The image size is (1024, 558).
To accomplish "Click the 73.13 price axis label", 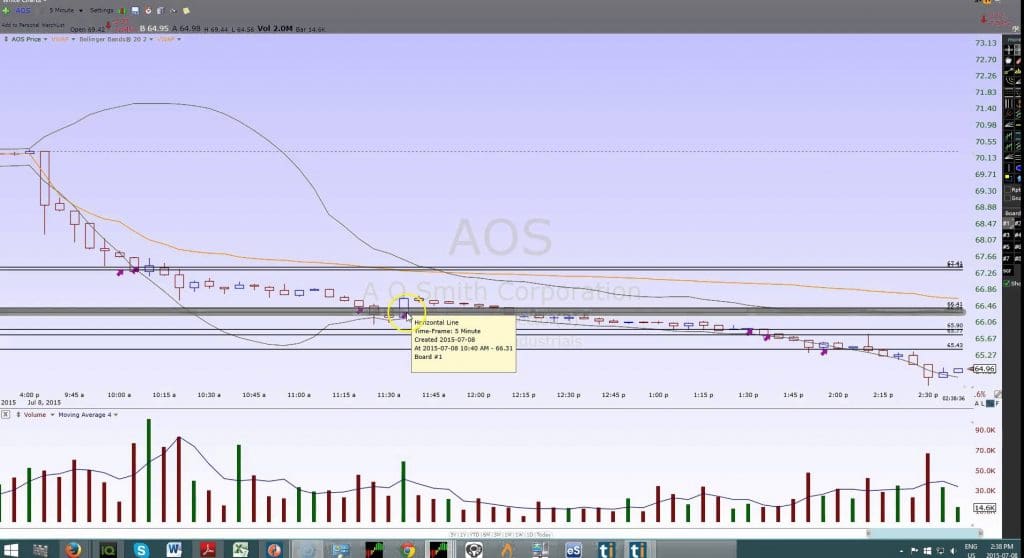I will pyautogui.click(x=985, y=43).
